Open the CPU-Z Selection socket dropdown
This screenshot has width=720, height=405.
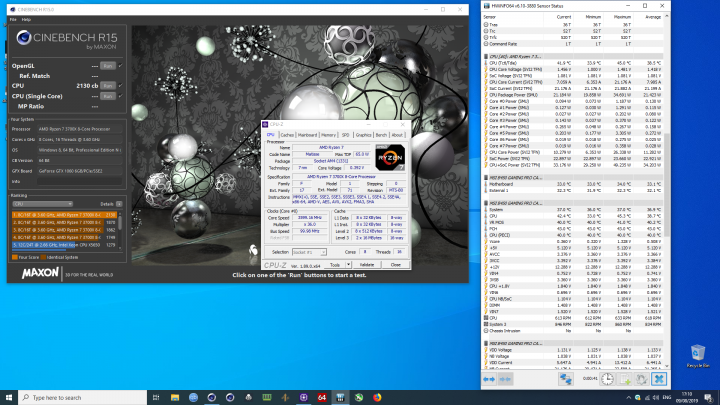pos(309,252)
